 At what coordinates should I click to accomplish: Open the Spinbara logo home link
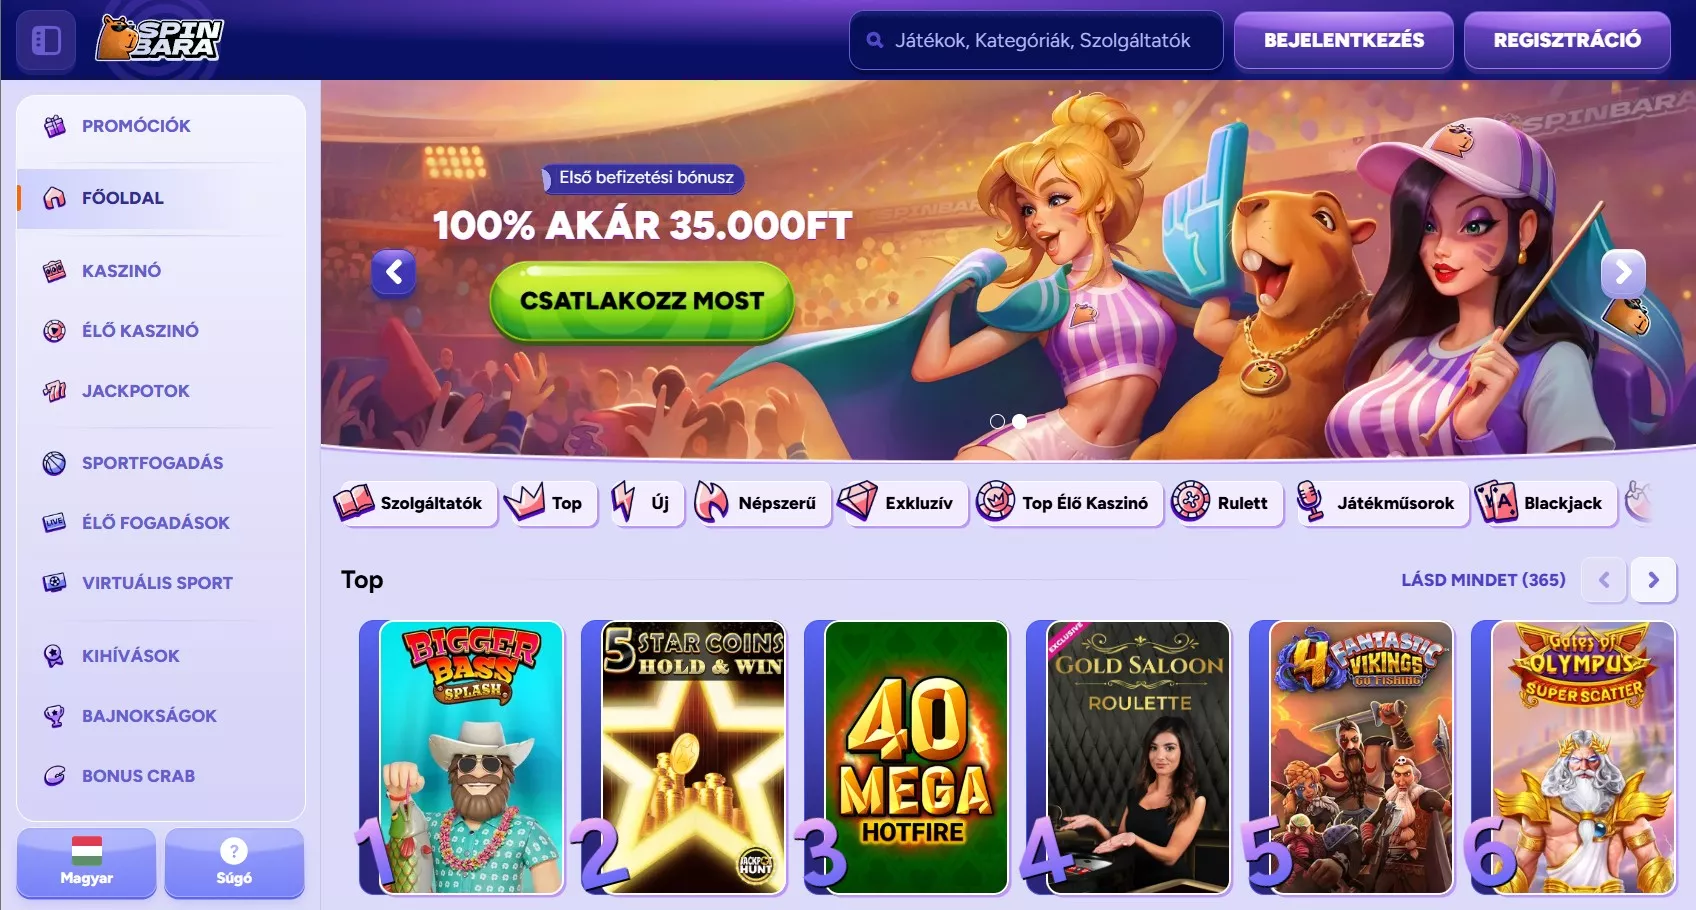pos(160,39)
